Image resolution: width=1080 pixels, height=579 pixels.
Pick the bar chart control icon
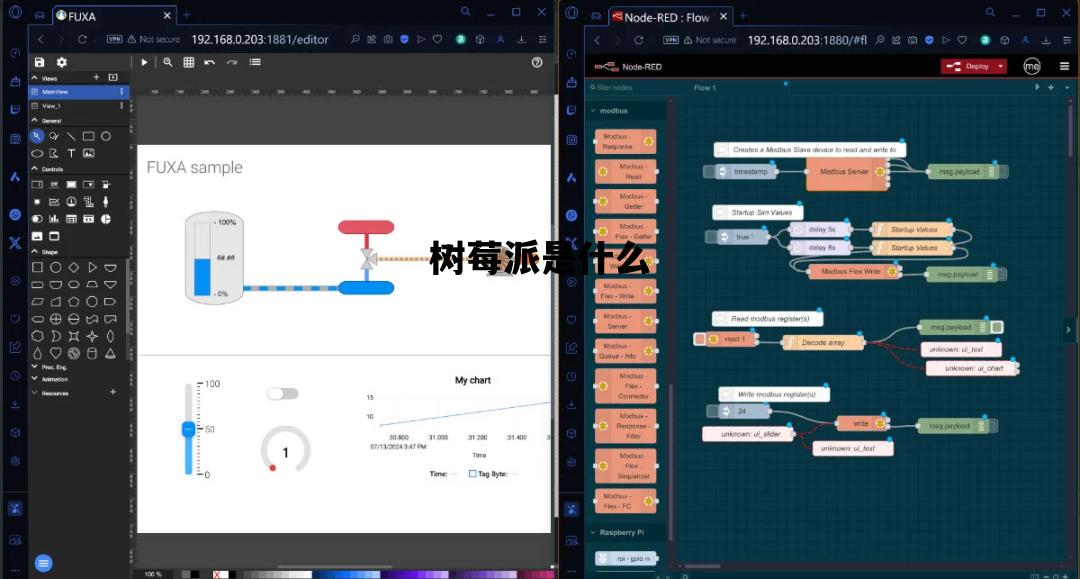click(x=54, y=219)
